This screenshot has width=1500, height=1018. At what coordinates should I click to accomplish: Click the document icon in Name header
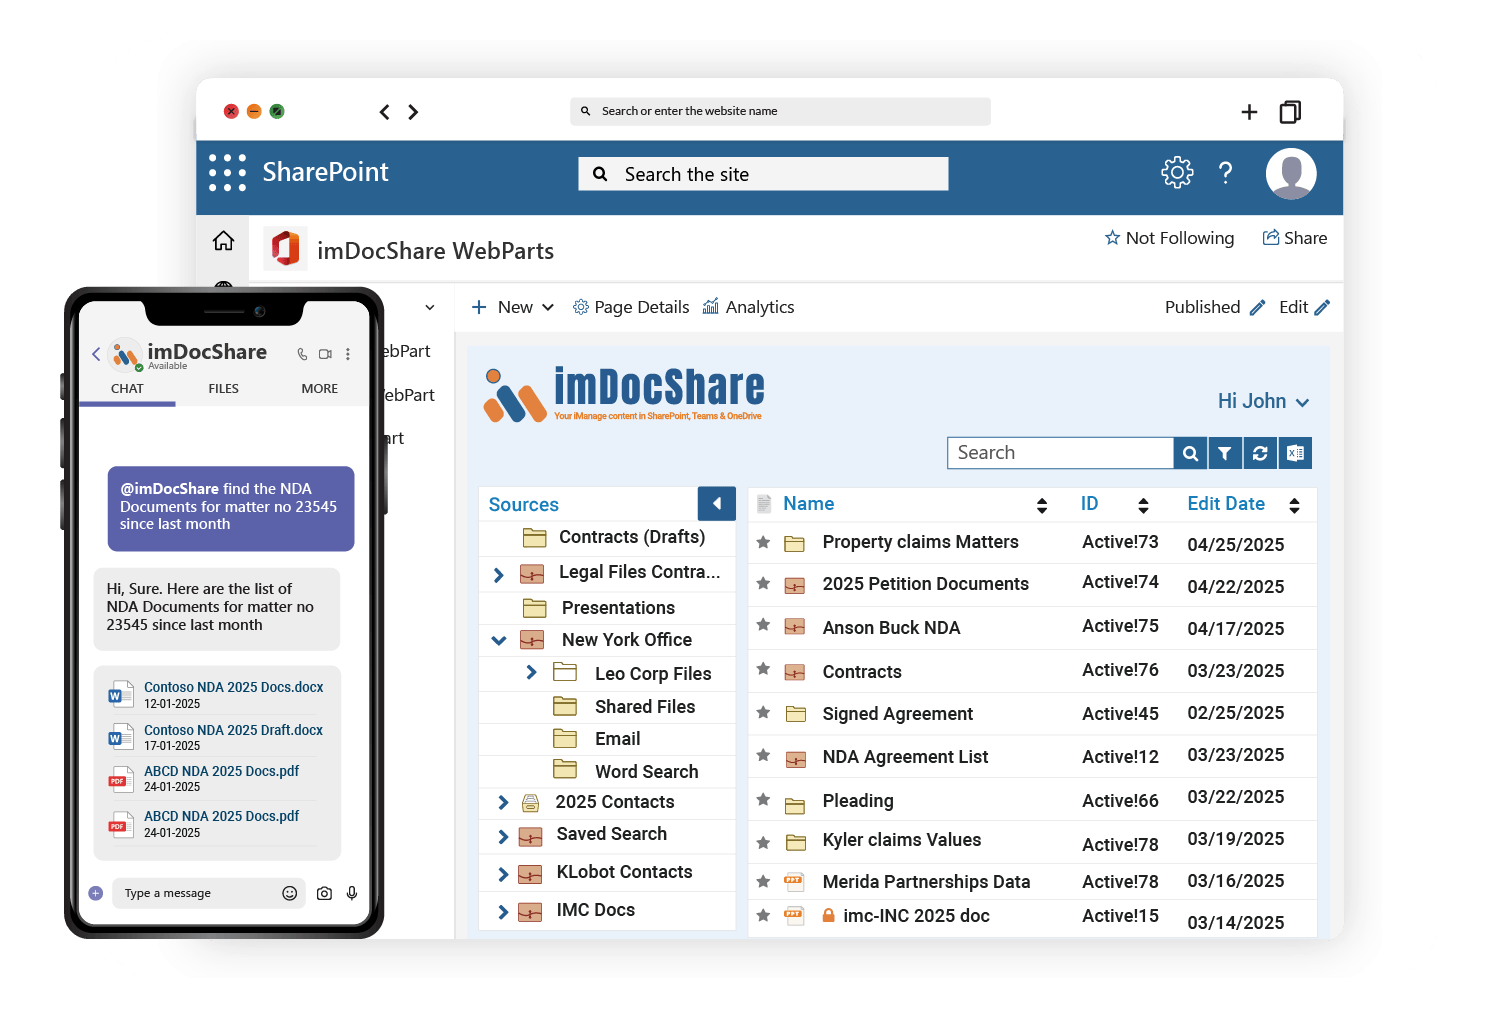(764, 503)
